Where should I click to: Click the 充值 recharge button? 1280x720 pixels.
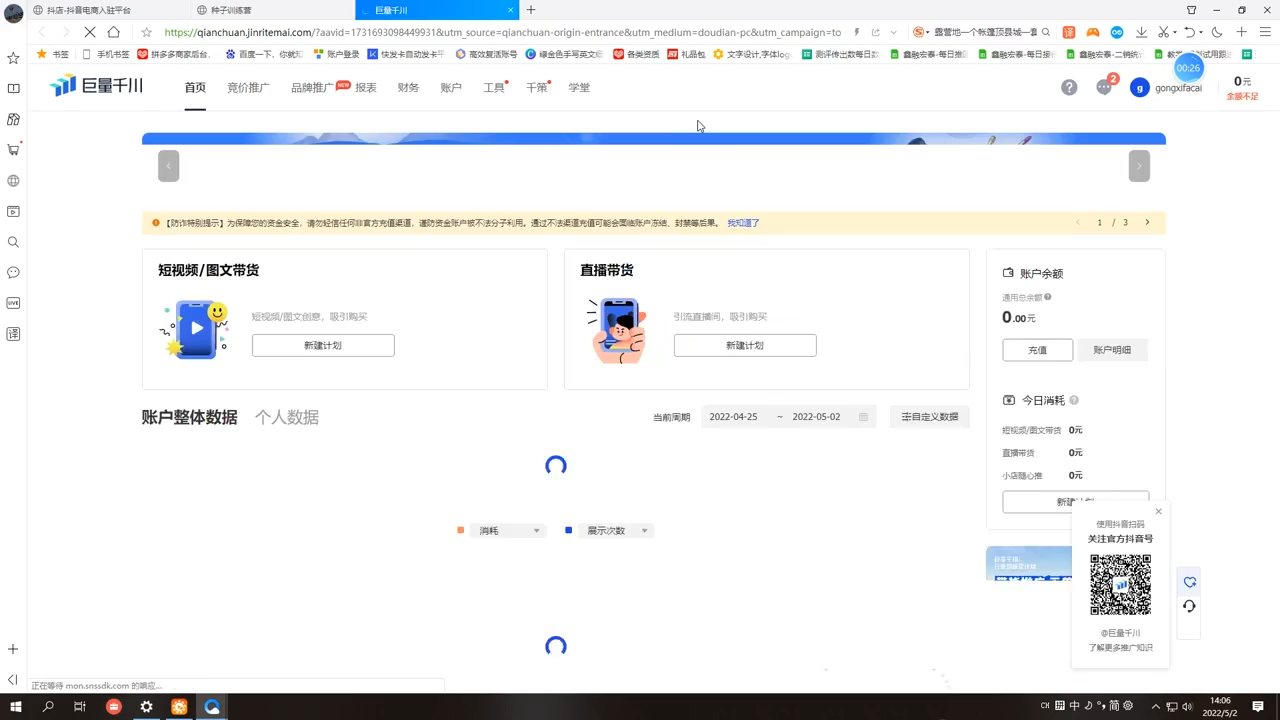pyautogui.click(x=1037, y=350)
